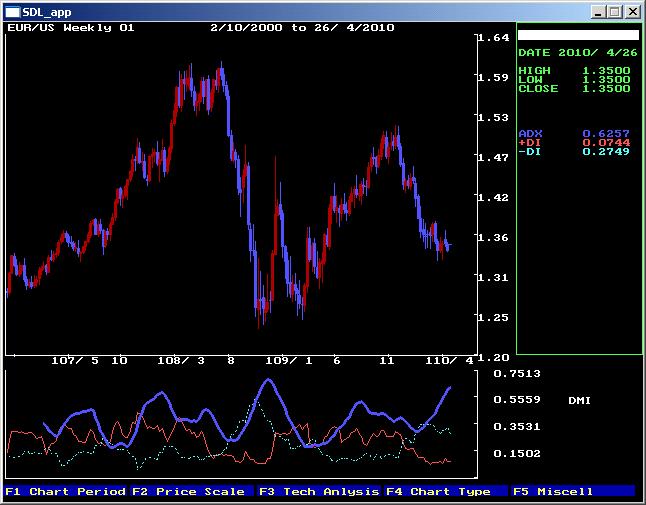This screenshot has width=646, height=505.
Task: Open the F5 Miscell menu
Action: pyautogui.click(x=573, y=491)
